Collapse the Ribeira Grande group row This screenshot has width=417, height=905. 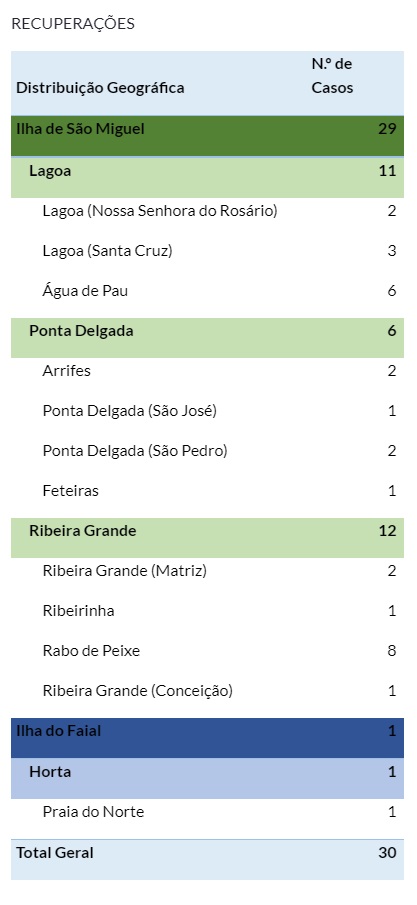(207, 538)
